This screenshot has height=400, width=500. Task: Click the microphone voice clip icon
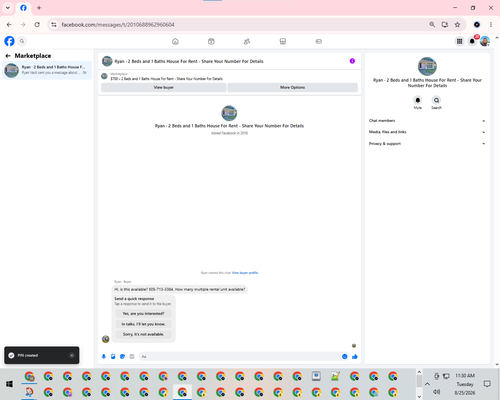point(104,357)
